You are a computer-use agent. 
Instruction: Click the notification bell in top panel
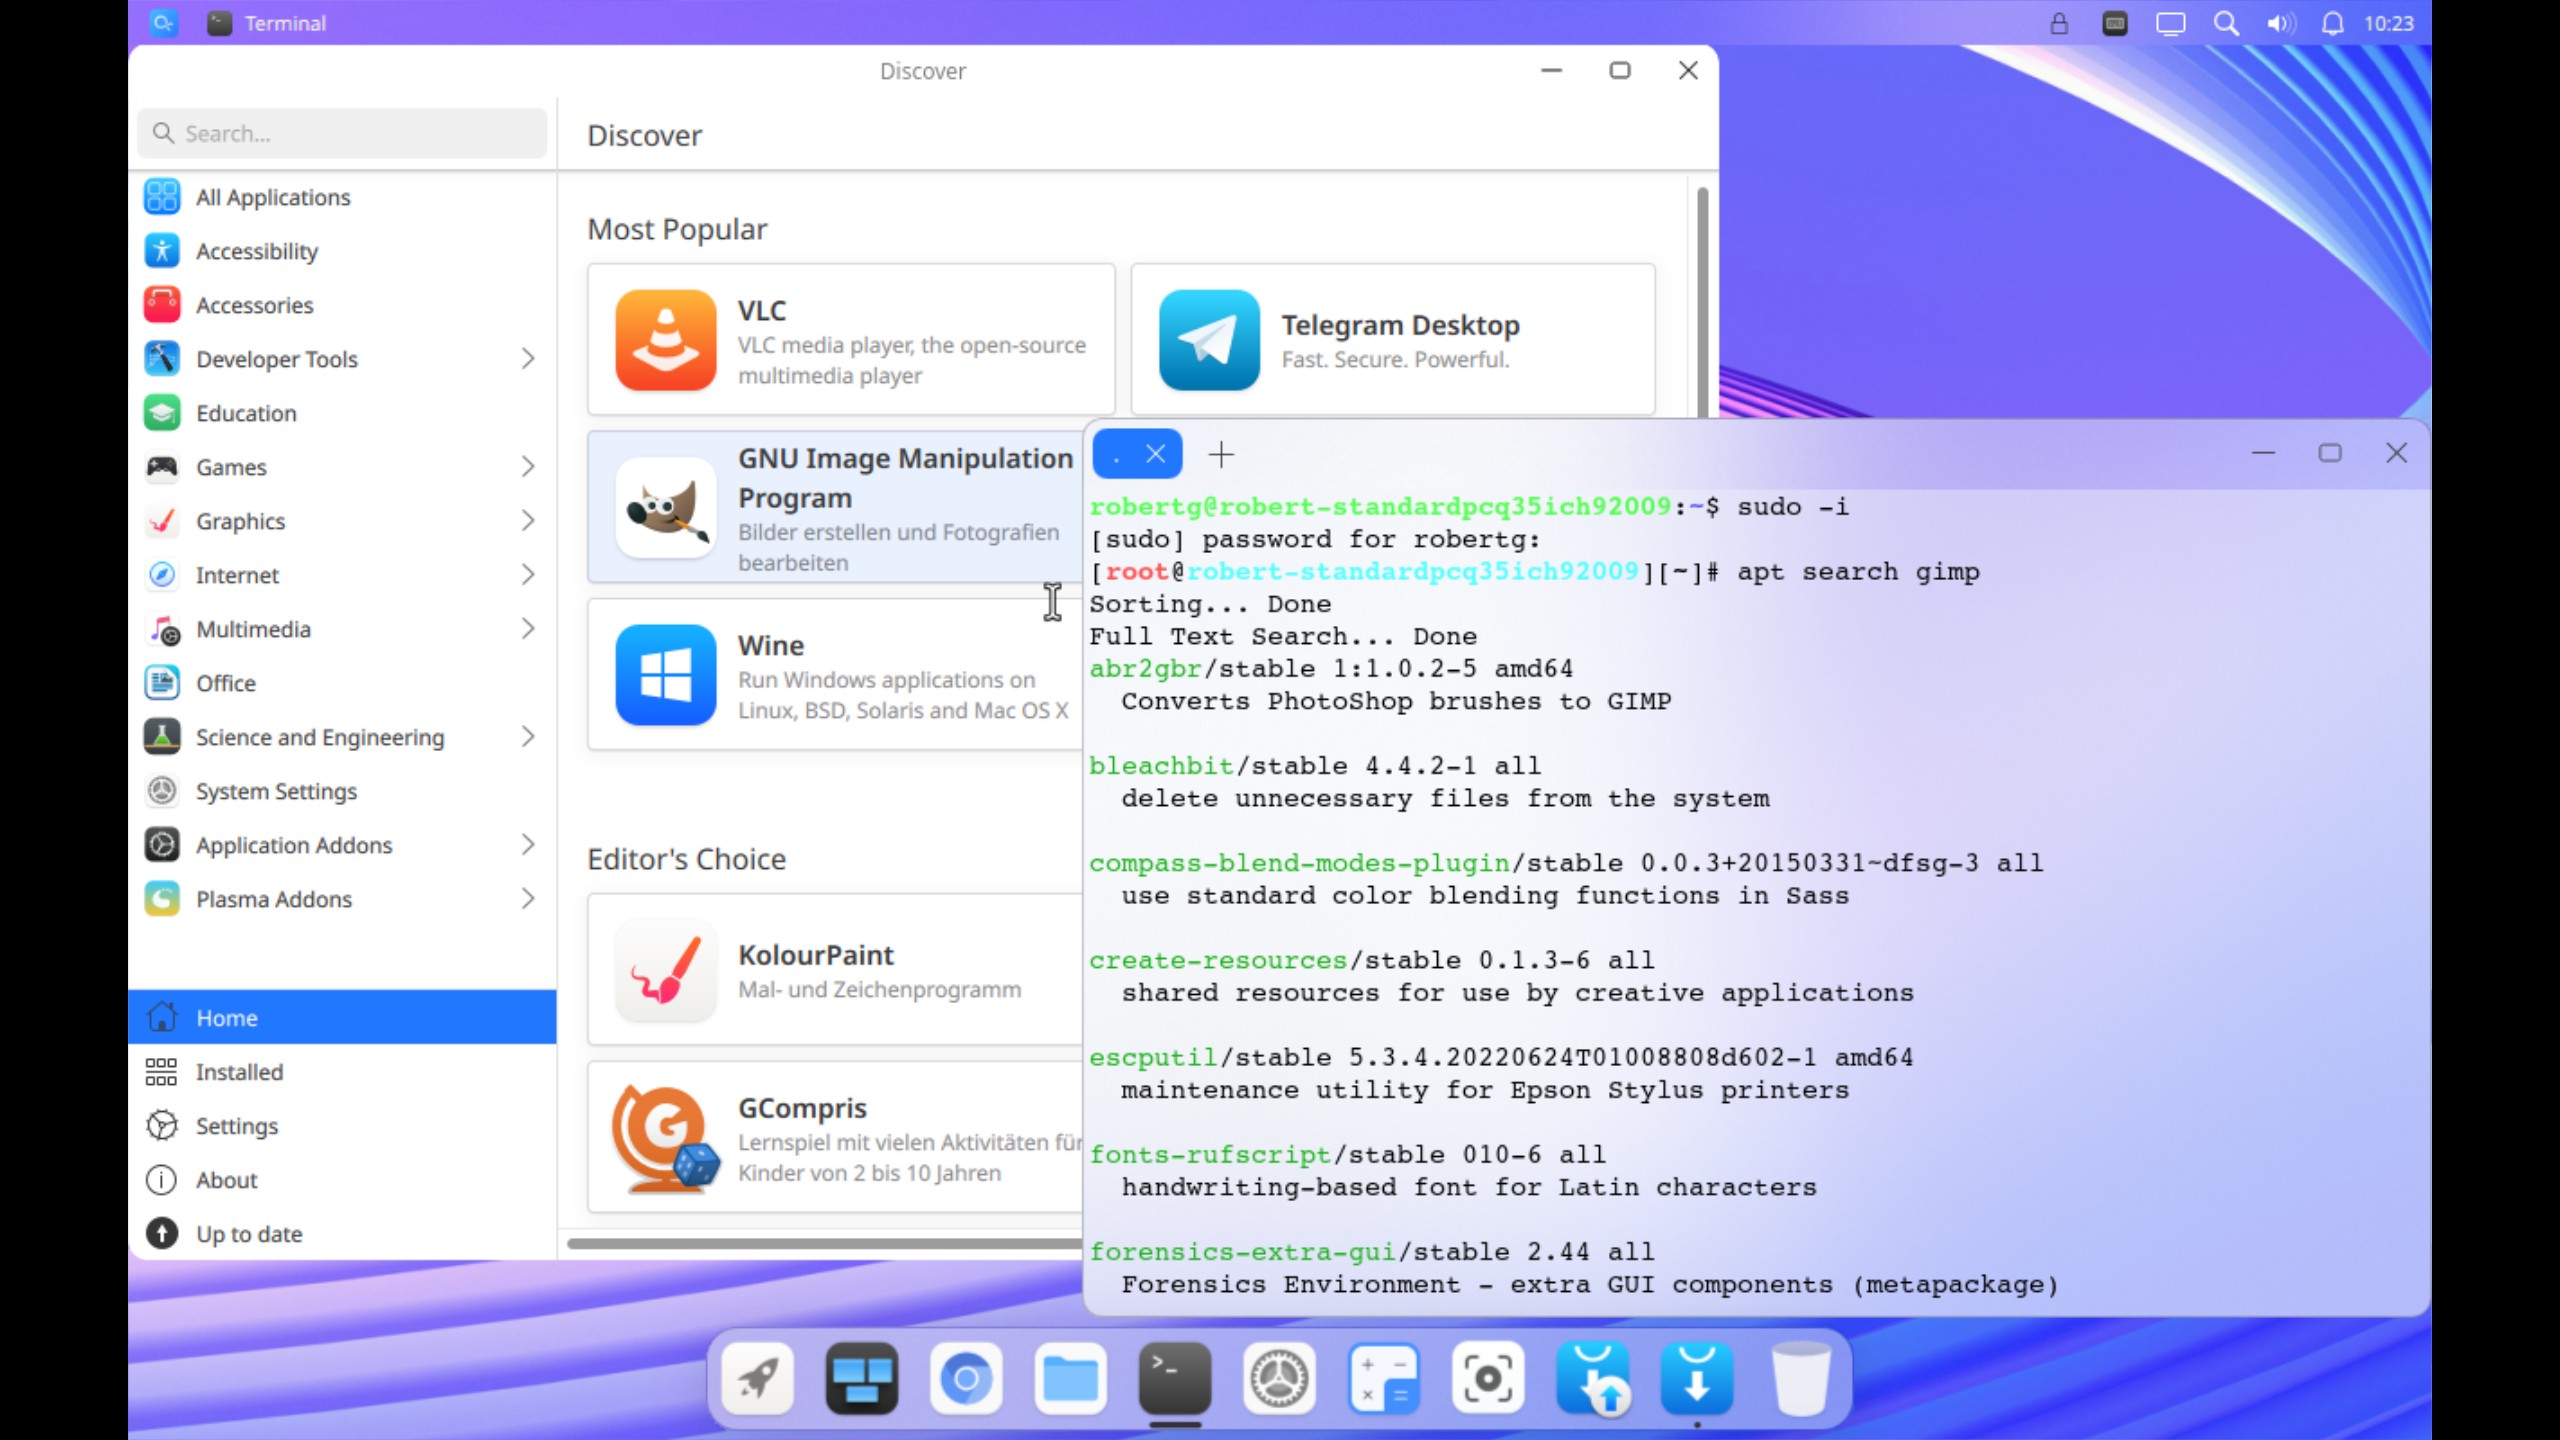pyautogui.click(x=2332, y=23)
